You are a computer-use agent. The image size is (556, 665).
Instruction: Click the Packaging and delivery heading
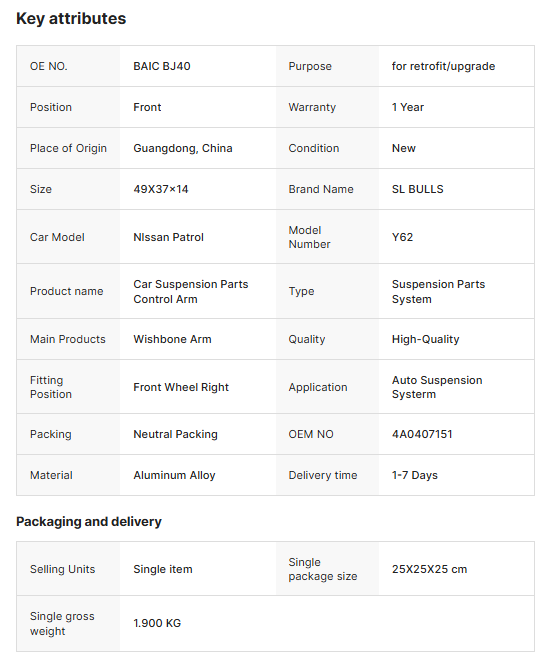coord(89,522)
